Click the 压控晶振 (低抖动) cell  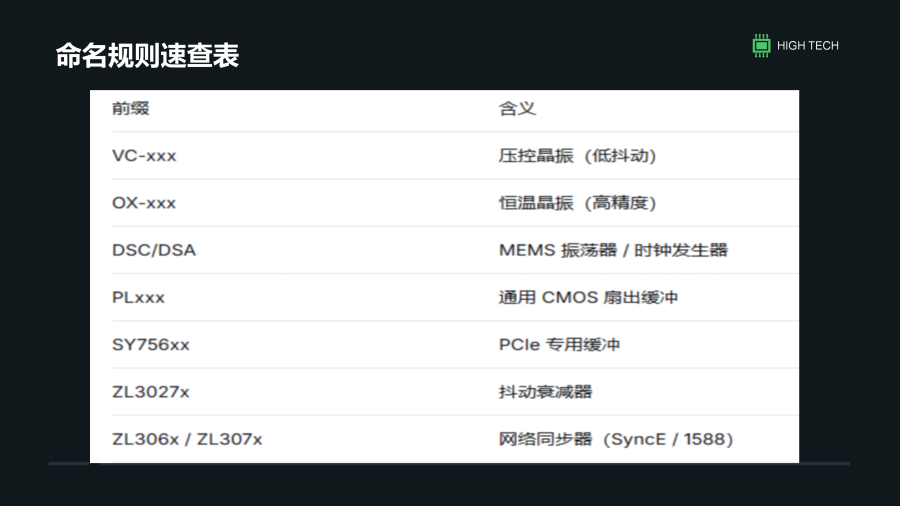tap(577, 156)
